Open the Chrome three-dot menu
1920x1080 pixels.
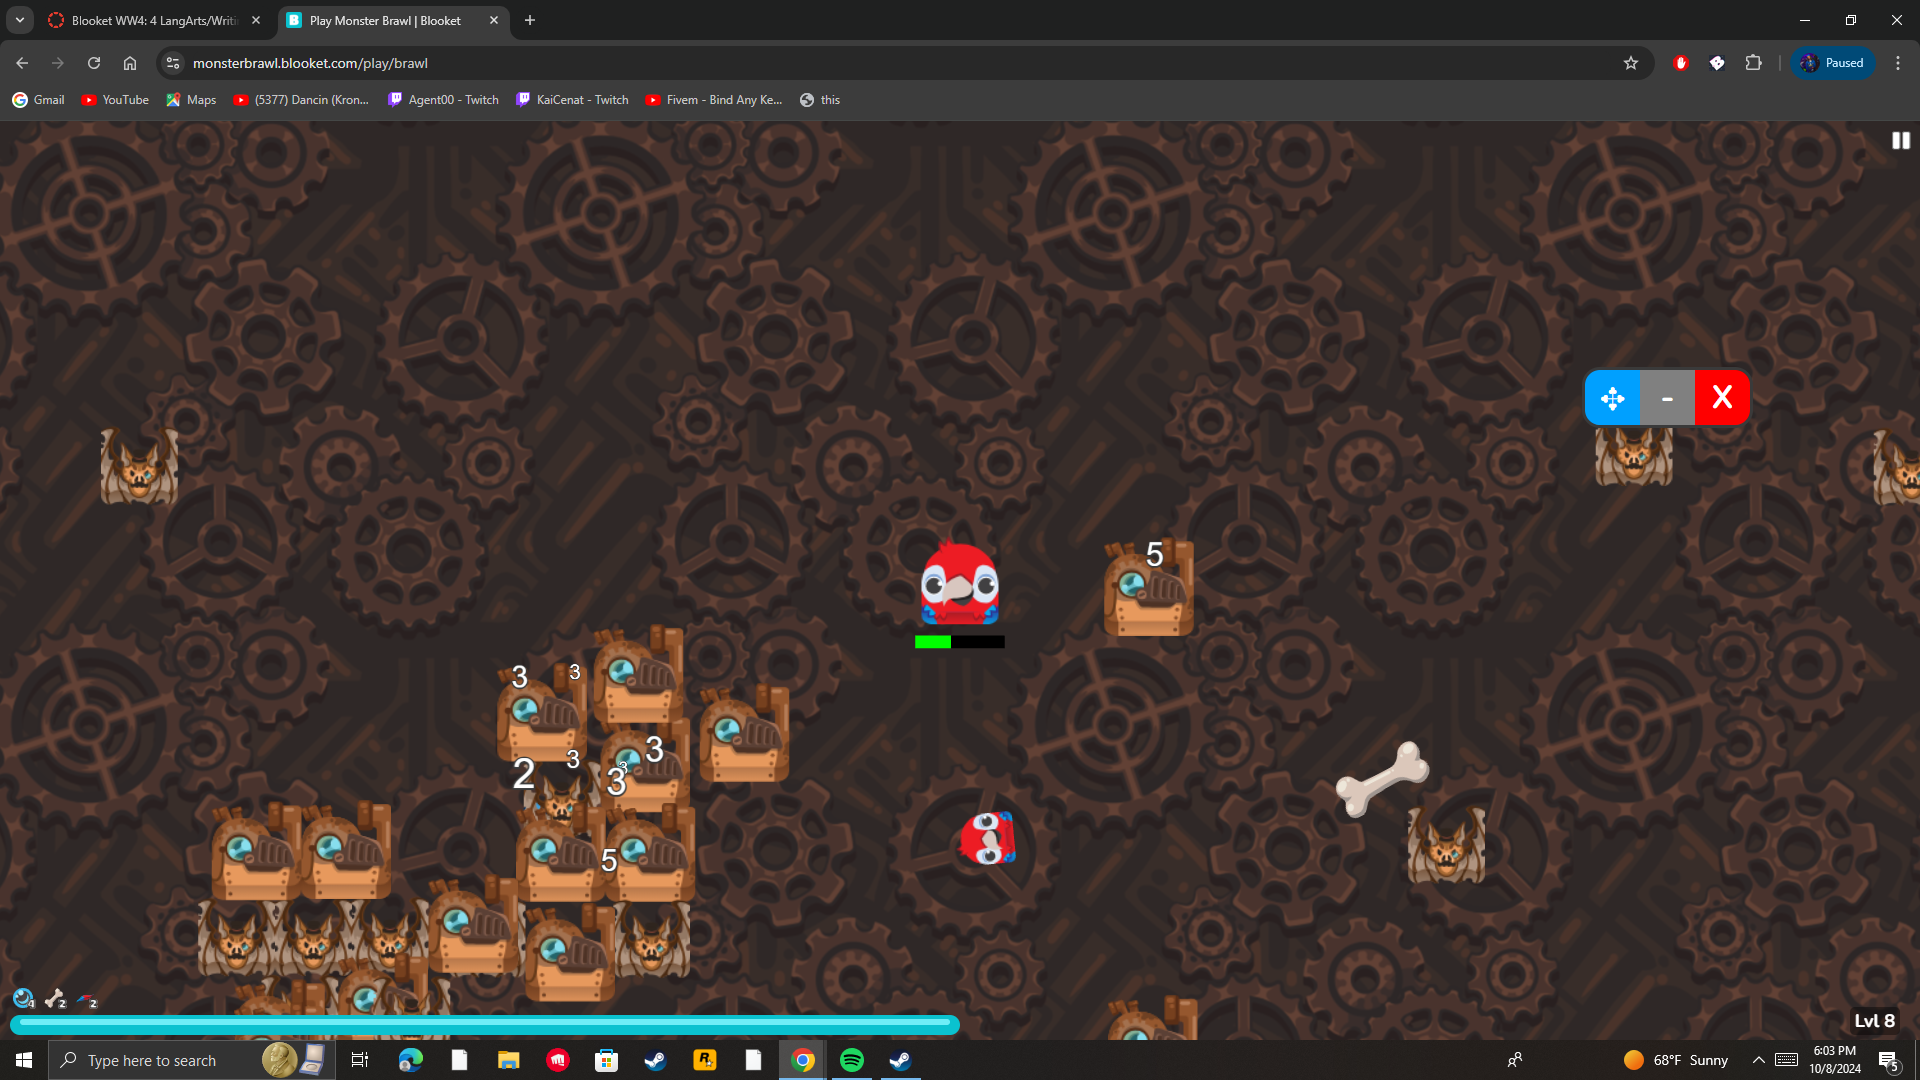1898,63
